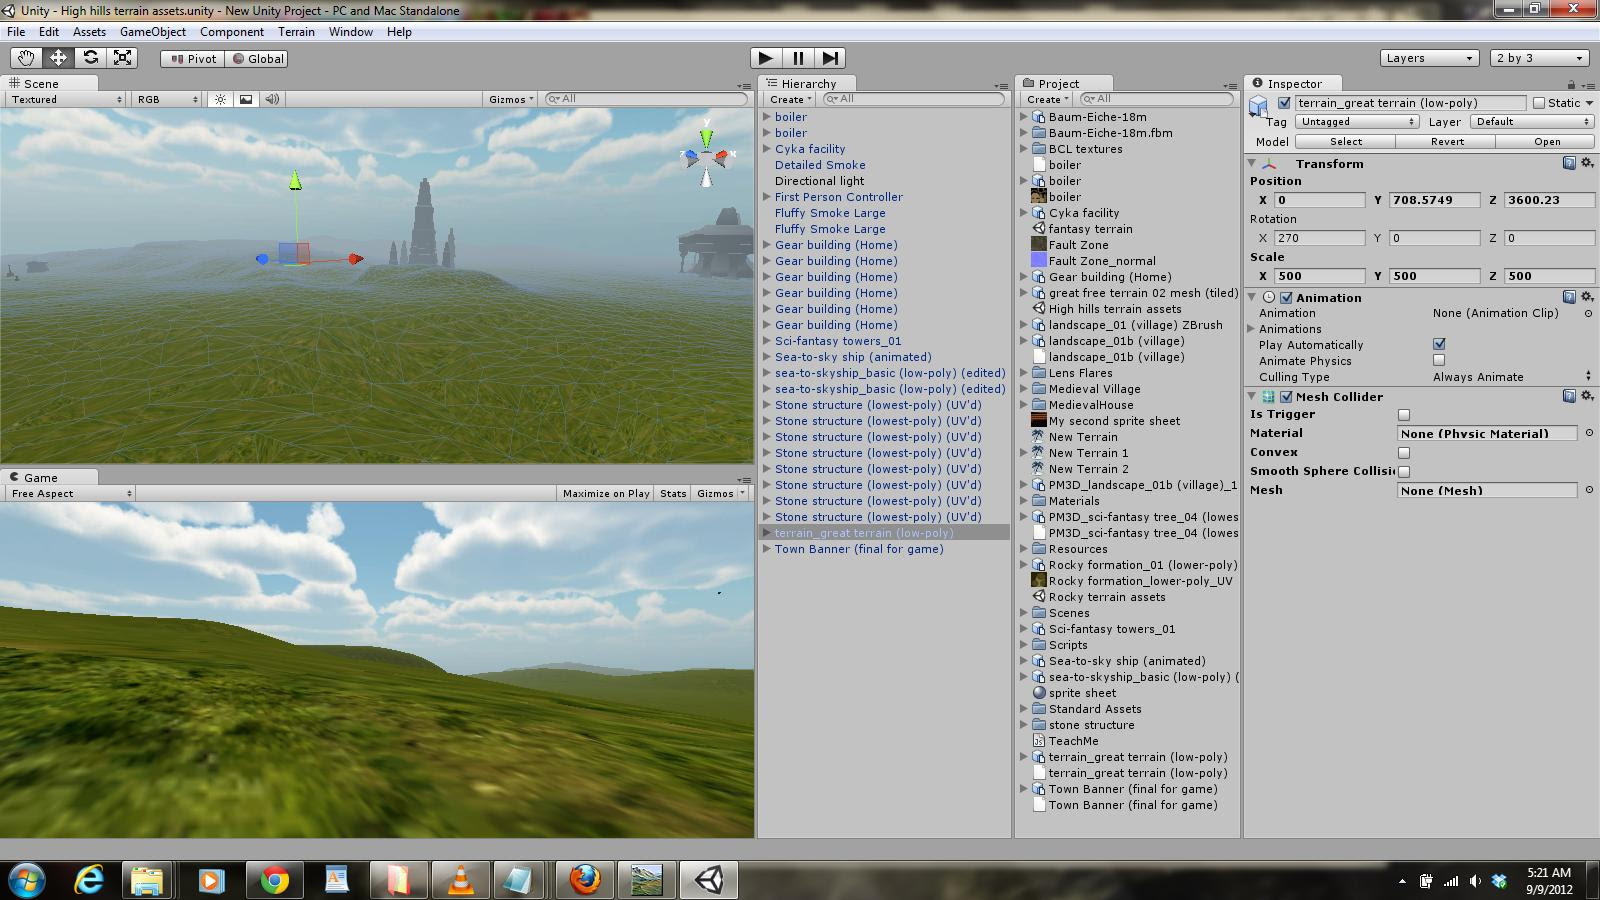The image size is (1600, 900).
Task: Click the Model Open button
Action: tap(1547, 142)
